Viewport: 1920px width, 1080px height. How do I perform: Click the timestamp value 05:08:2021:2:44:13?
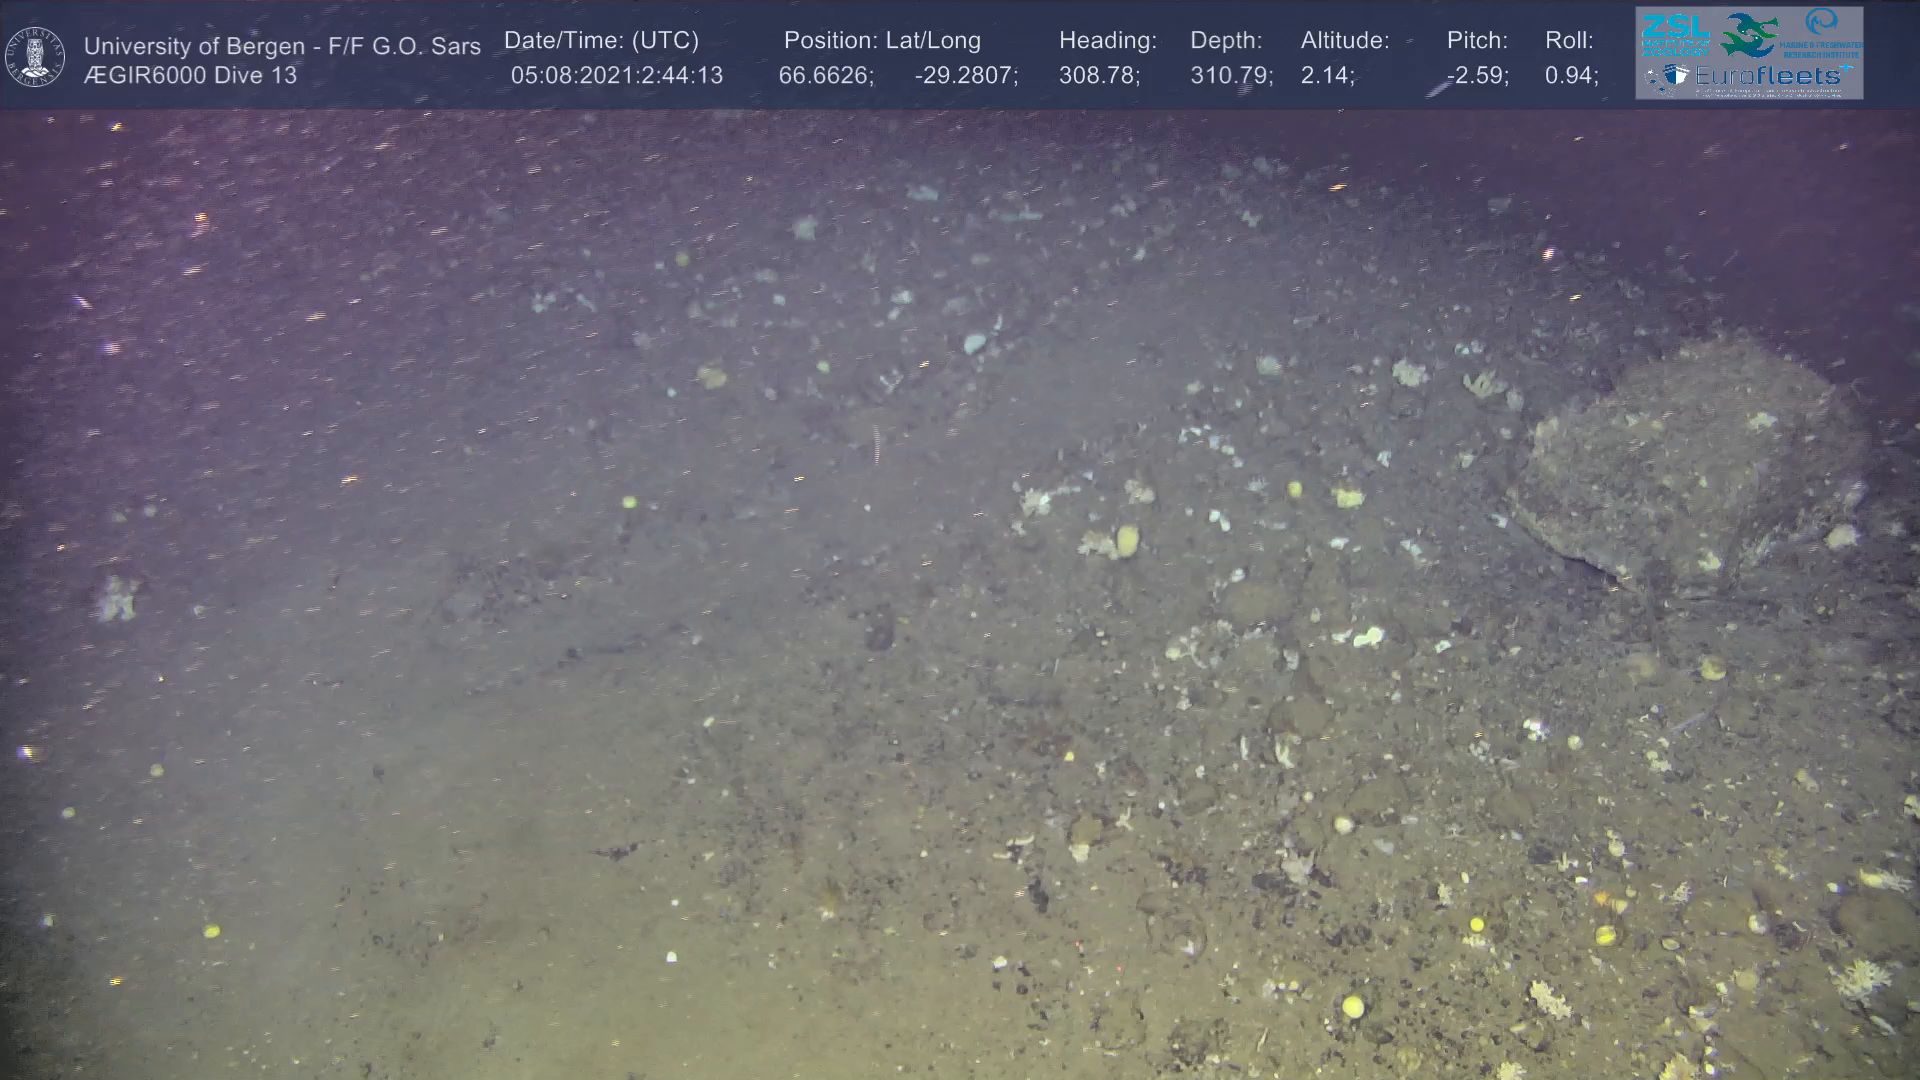[x=616, y=75]
